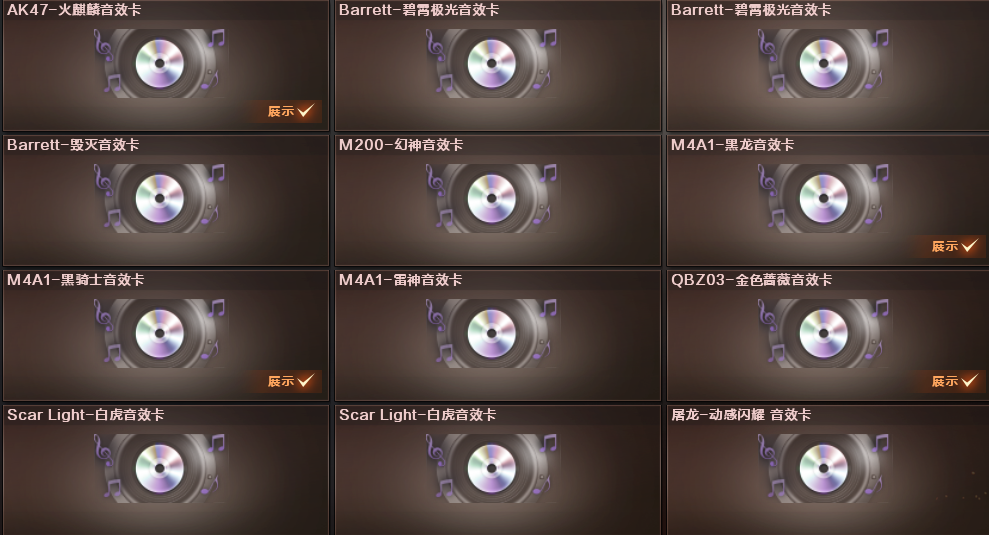Select the AK47-火麒麟 sound card disc icon
The height and width of the screenshot is (535, 989).
[x=160, y=63]
